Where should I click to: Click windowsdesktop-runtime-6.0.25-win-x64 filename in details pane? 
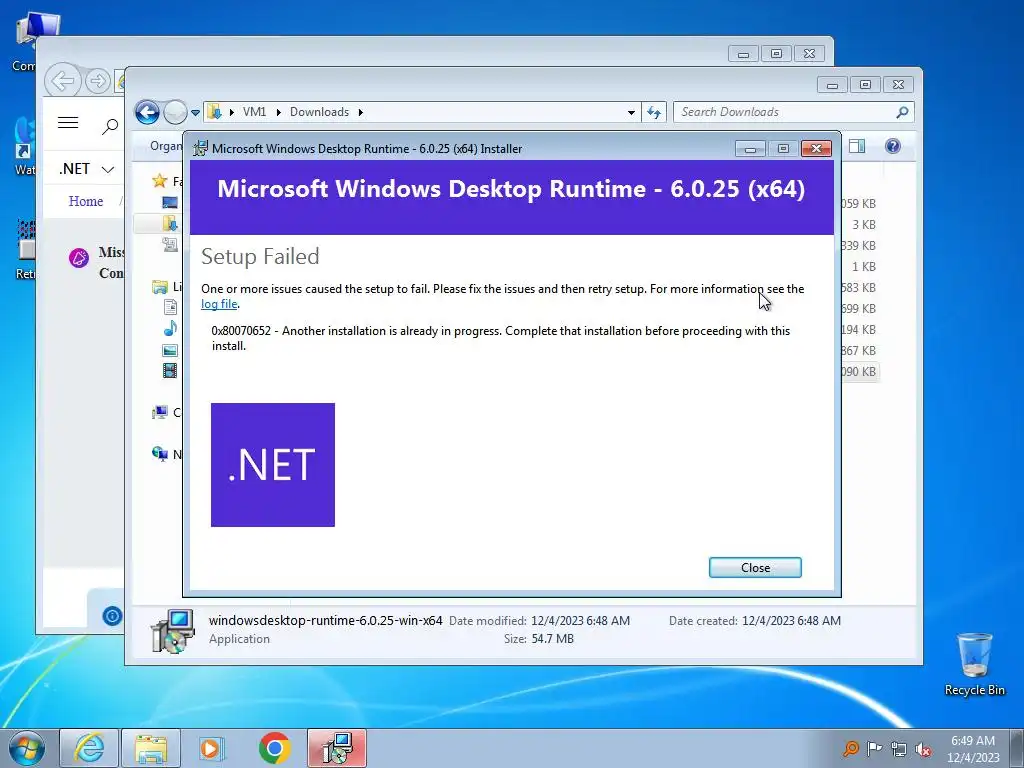325,620
